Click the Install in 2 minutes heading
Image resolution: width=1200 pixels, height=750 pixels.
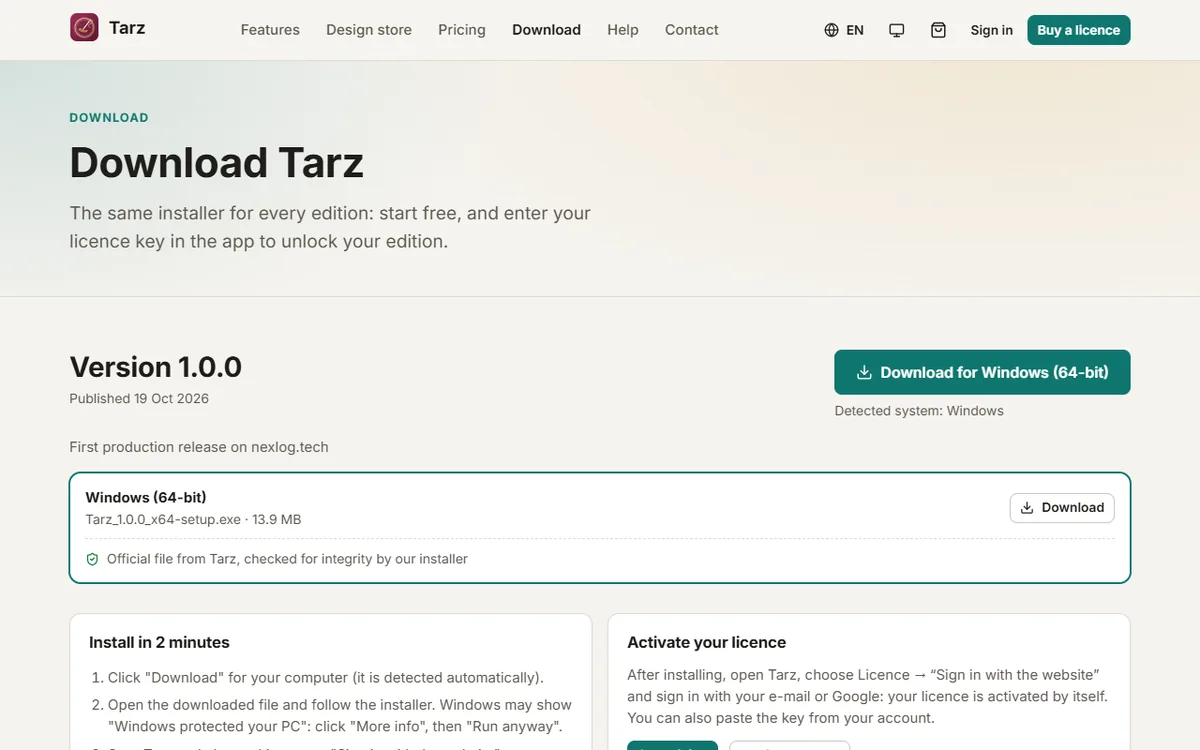(x=159, y=642)
